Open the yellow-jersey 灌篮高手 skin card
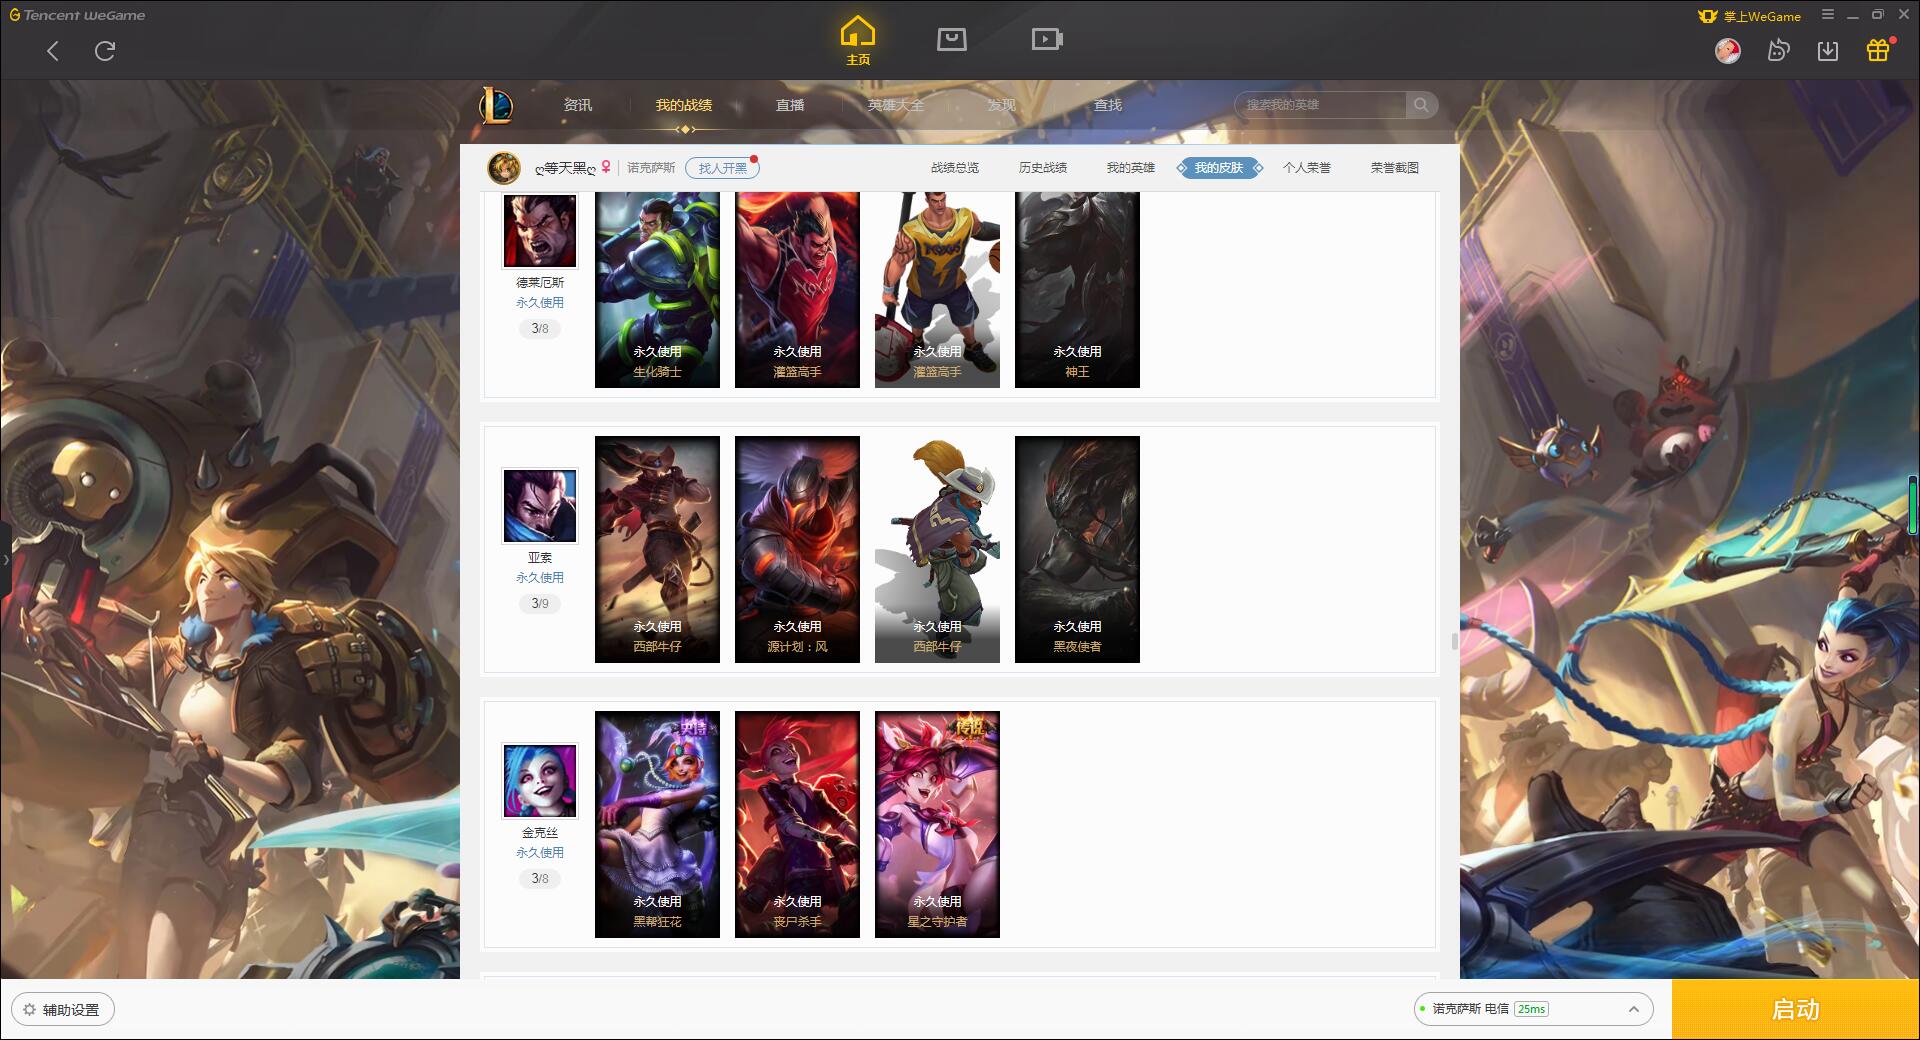1920x1040 pixels. 937,290
